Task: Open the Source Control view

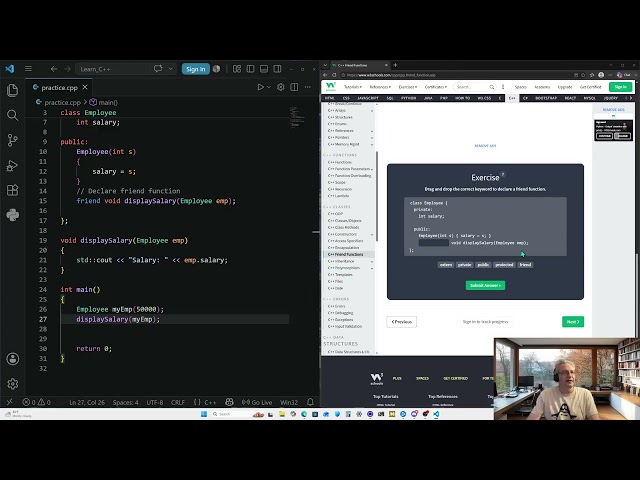Action: 13,140
